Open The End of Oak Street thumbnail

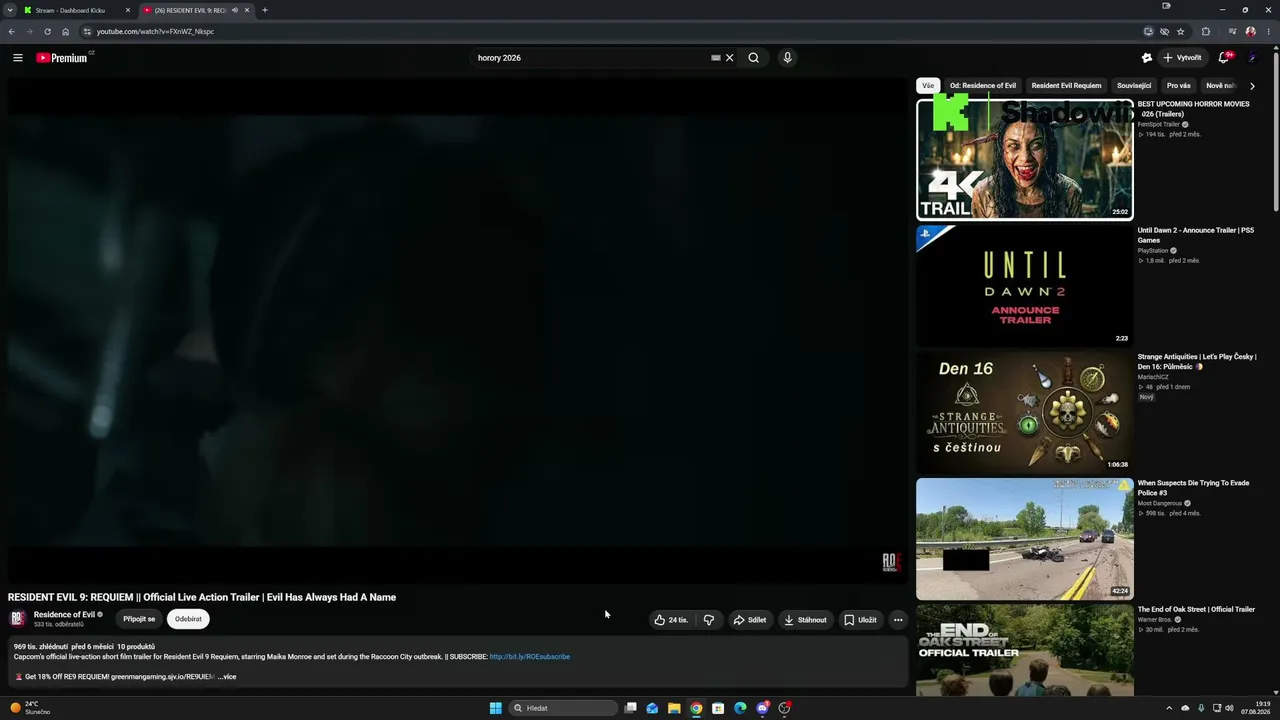[x=1025, y=650]
